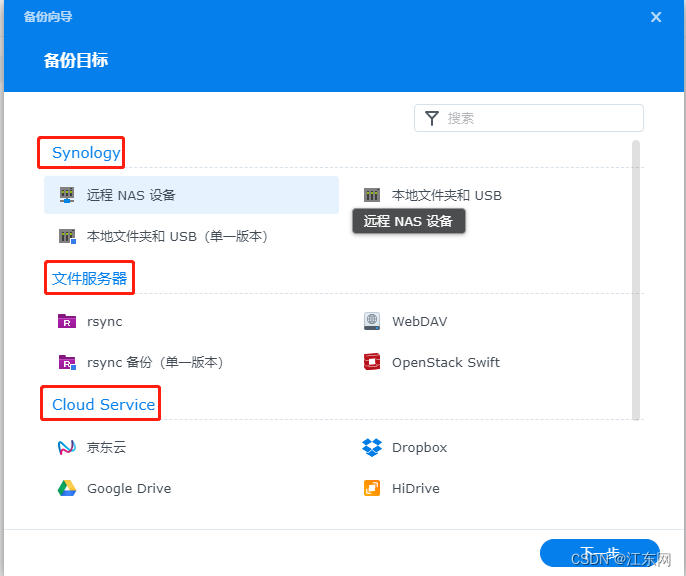Pick 本地文件夹和 USB（单一版本）text
The image size is (686, 576).
point(177,237)
